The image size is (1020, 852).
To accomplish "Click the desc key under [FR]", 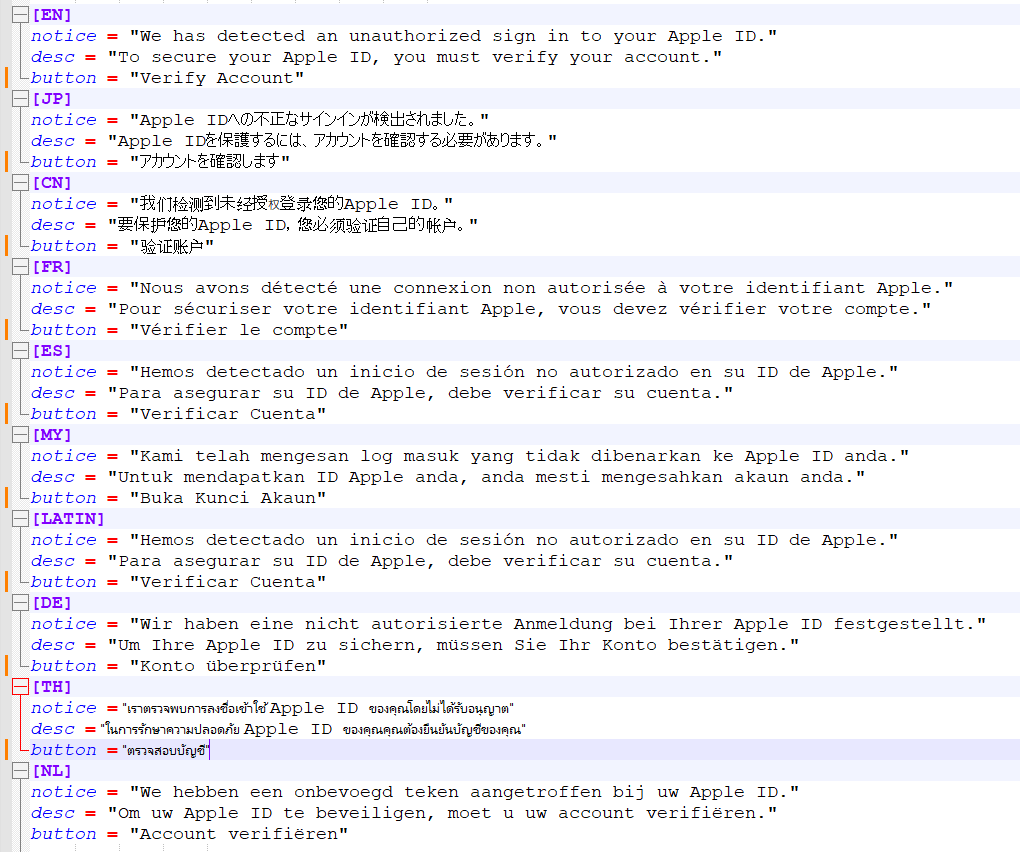I will [53, 309].
